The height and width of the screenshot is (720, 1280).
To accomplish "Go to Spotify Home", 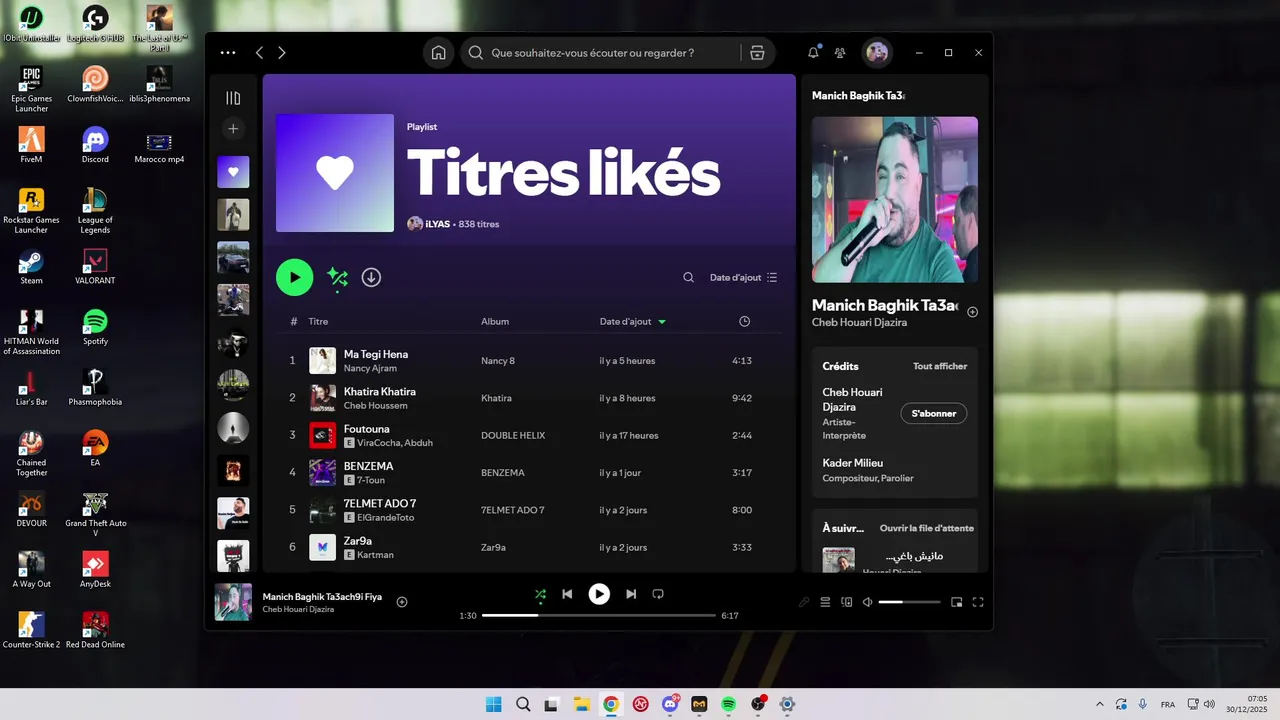I will [x=438, y=53].
